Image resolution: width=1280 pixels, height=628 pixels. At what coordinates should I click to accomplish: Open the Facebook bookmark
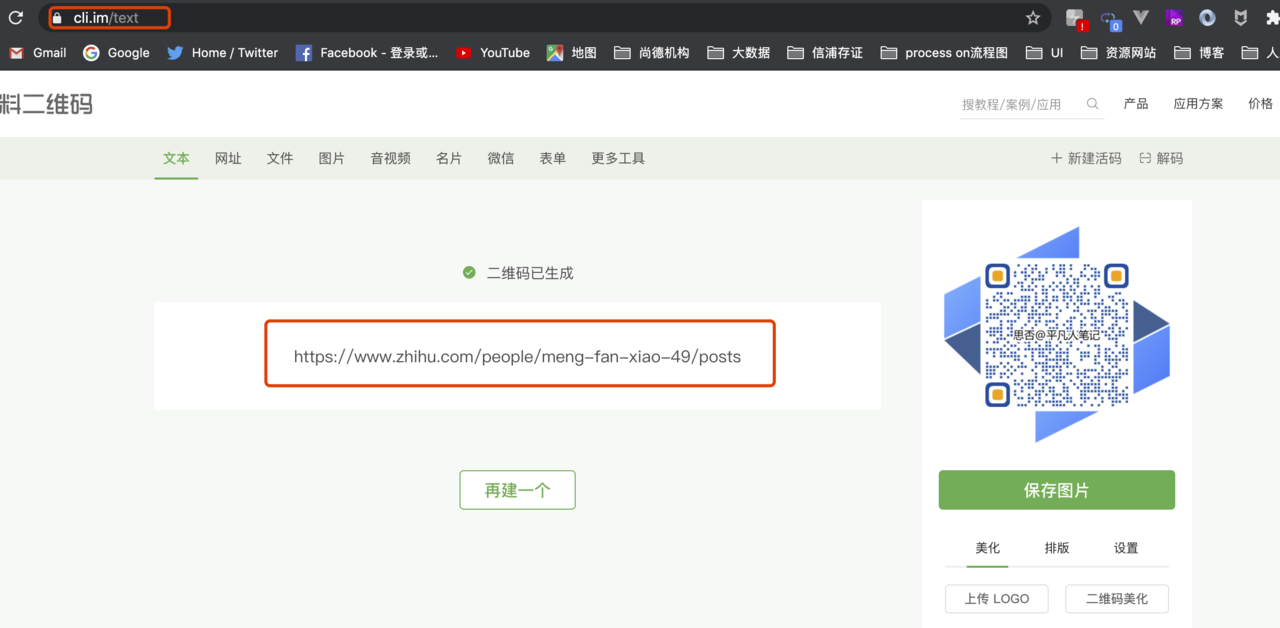[366, 53]
